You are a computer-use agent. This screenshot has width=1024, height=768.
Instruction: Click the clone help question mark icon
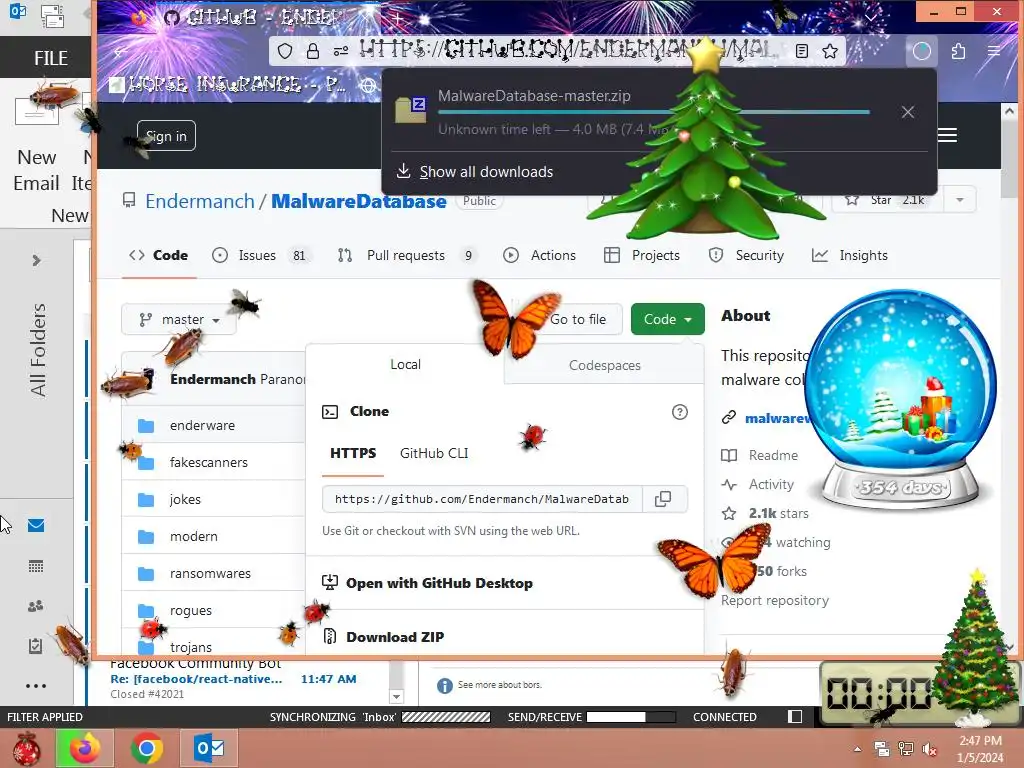(679, 412)
